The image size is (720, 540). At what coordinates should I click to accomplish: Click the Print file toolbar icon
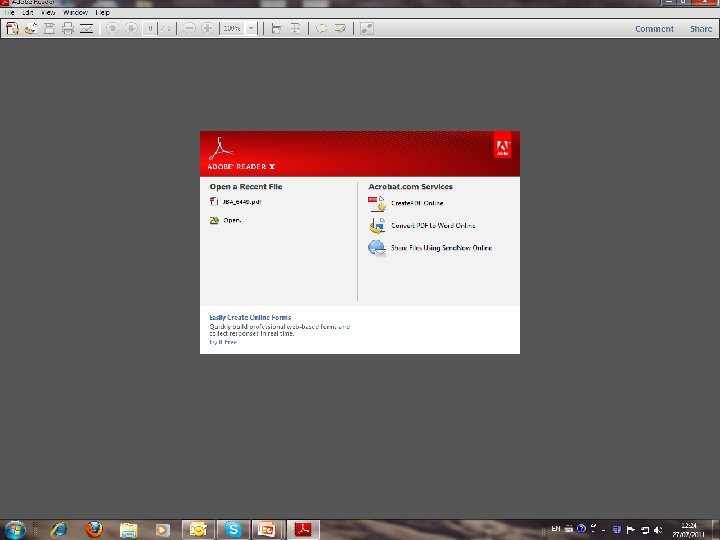pos(68,28)
